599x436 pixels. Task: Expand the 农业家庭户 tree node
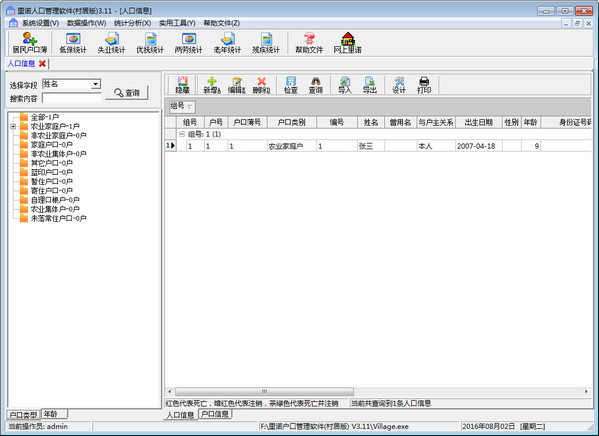click(x=13, y=126)
